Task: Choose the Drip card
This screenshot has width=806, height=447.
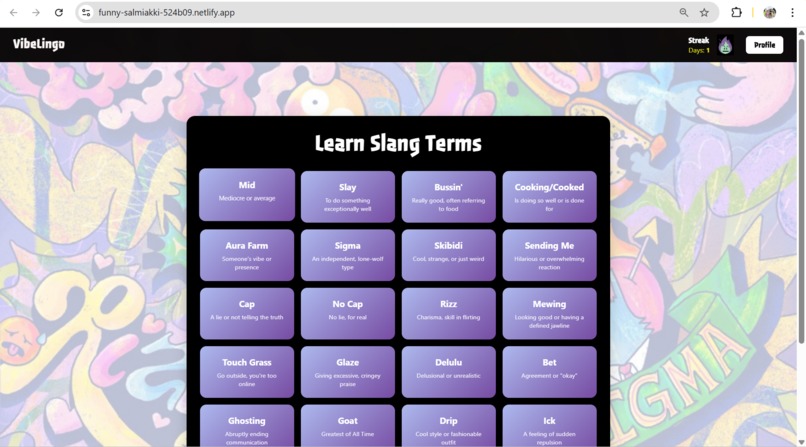Action: click(448, 426)
